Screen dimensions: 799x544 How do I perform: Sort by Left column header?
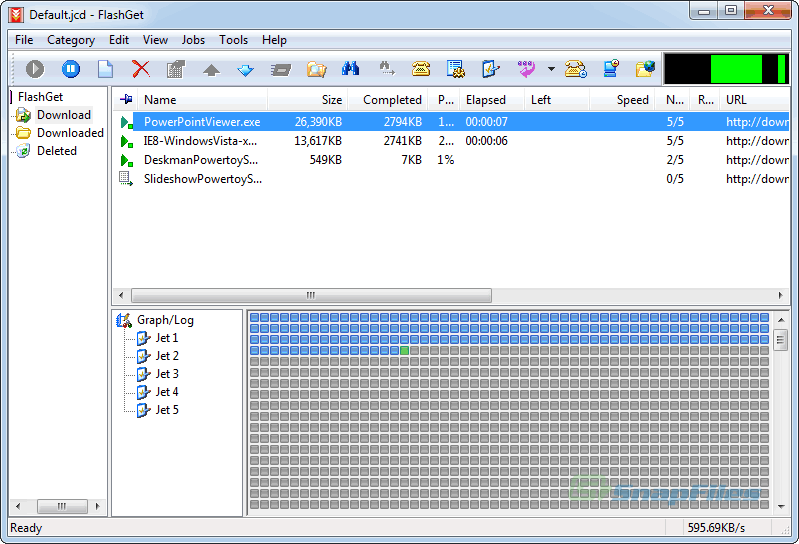click(x=557, y=100)
